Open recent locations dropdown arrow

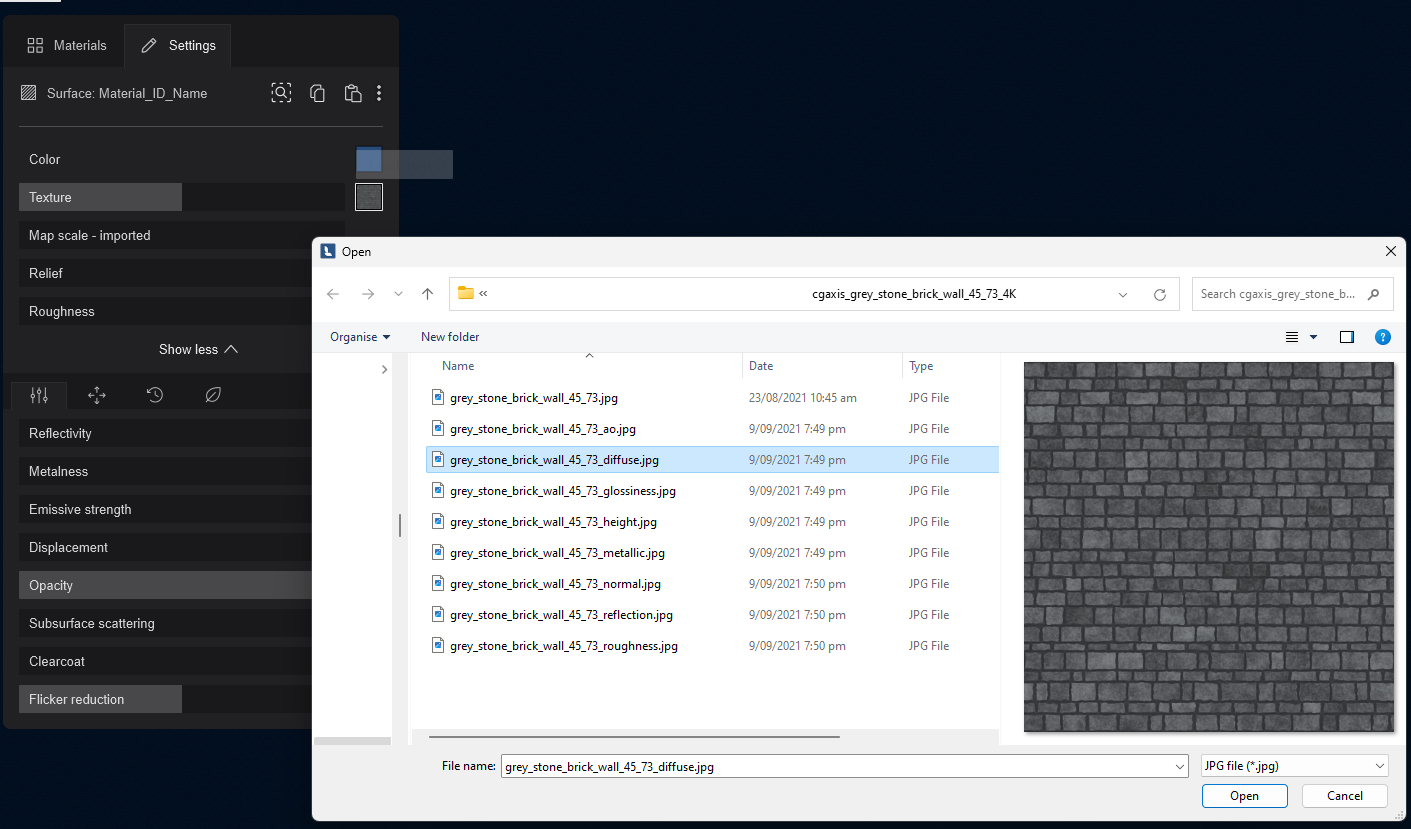(398, 295)
